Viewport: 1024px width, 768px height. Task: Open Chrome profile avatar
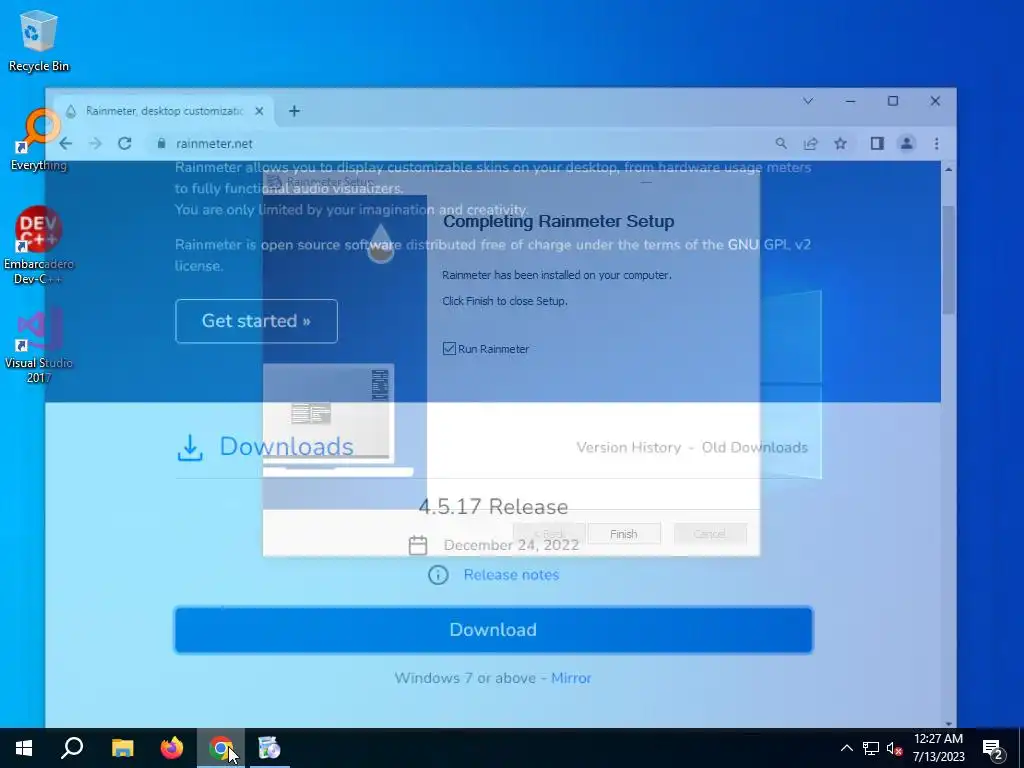pyautogui.click(x=906, y=144)
